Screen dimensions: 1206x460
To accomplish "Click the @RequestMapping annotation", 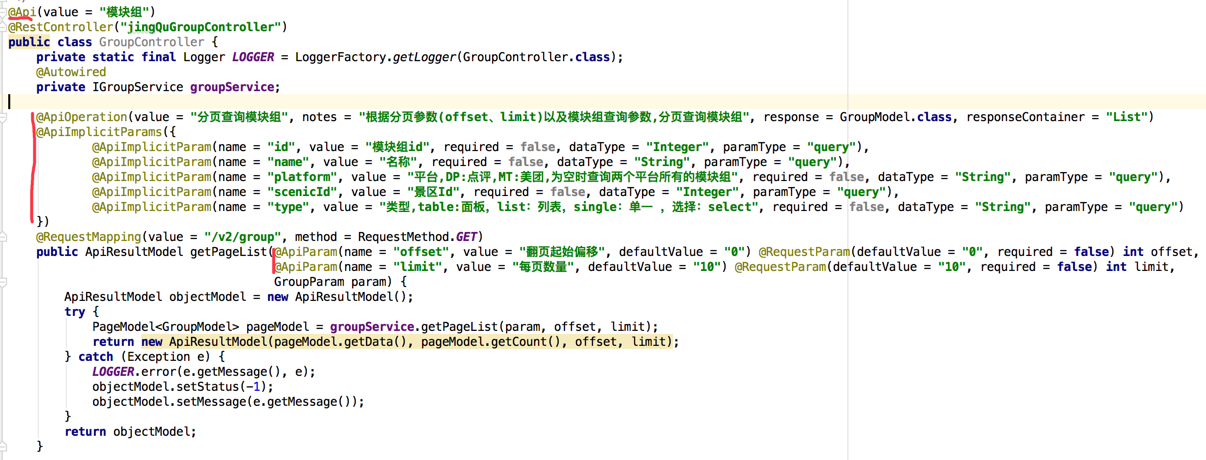I will 85,237.
